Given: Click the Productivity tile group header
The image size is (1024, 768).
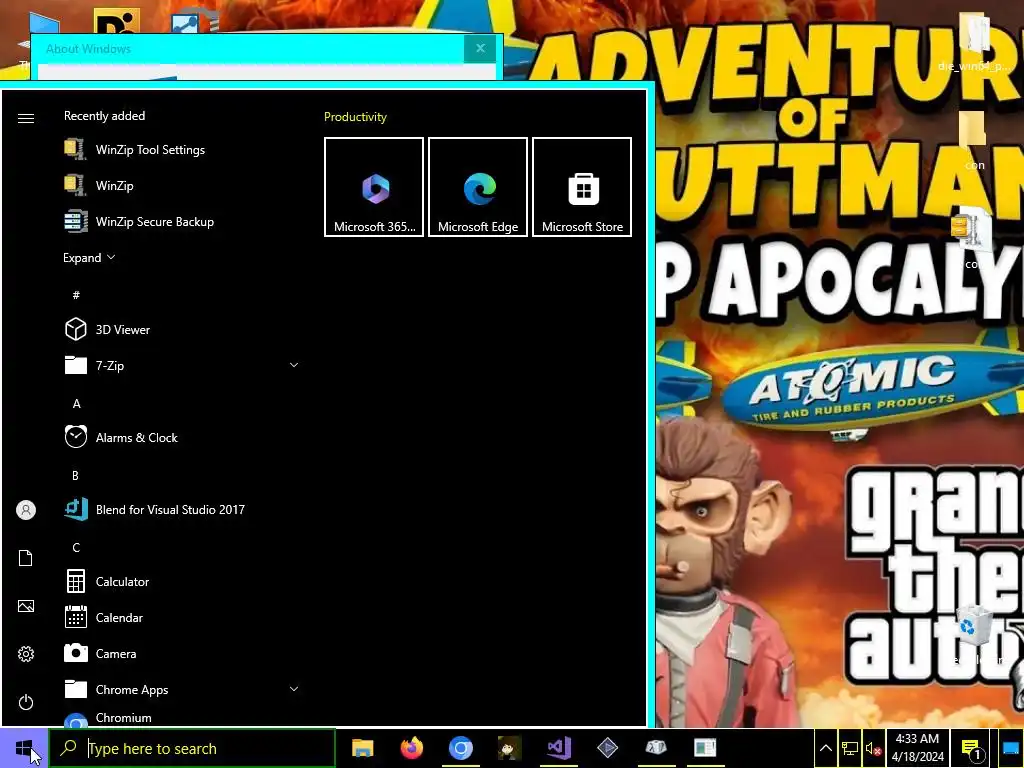Looking at the screenshot, I should 355,117.
